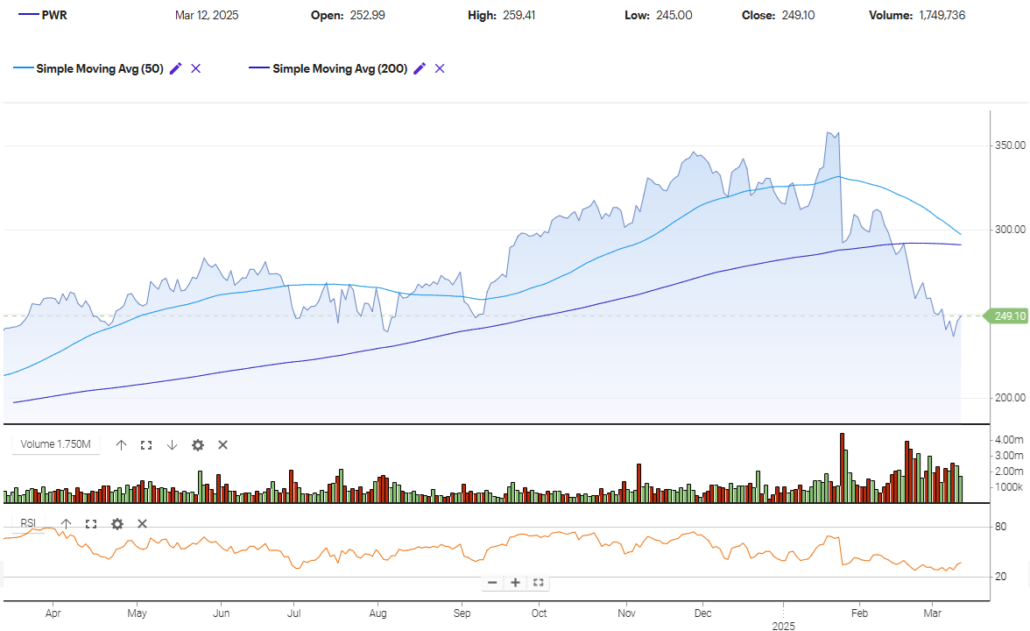Open RSI indicator settings gear
Image resolution: width=1030 pixels, height=631 pixels.
117,523
